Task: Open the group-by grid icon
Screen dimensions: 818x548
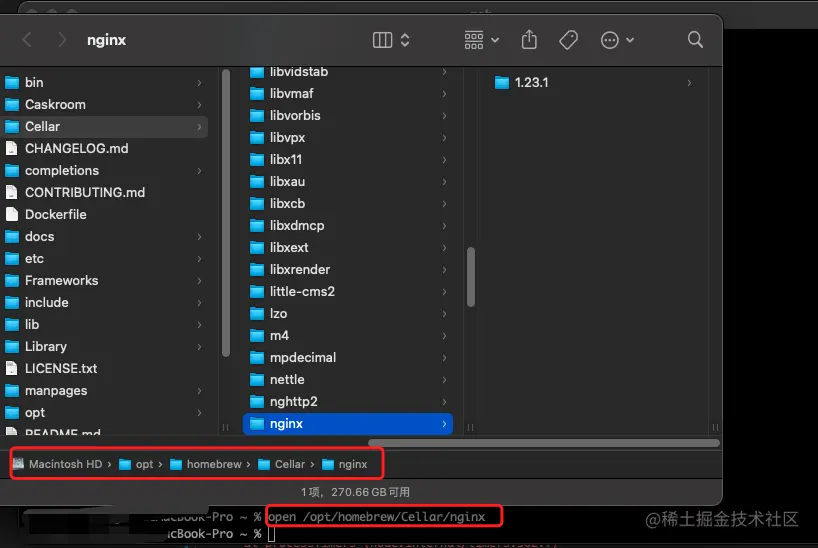Action: pos(474,40)
